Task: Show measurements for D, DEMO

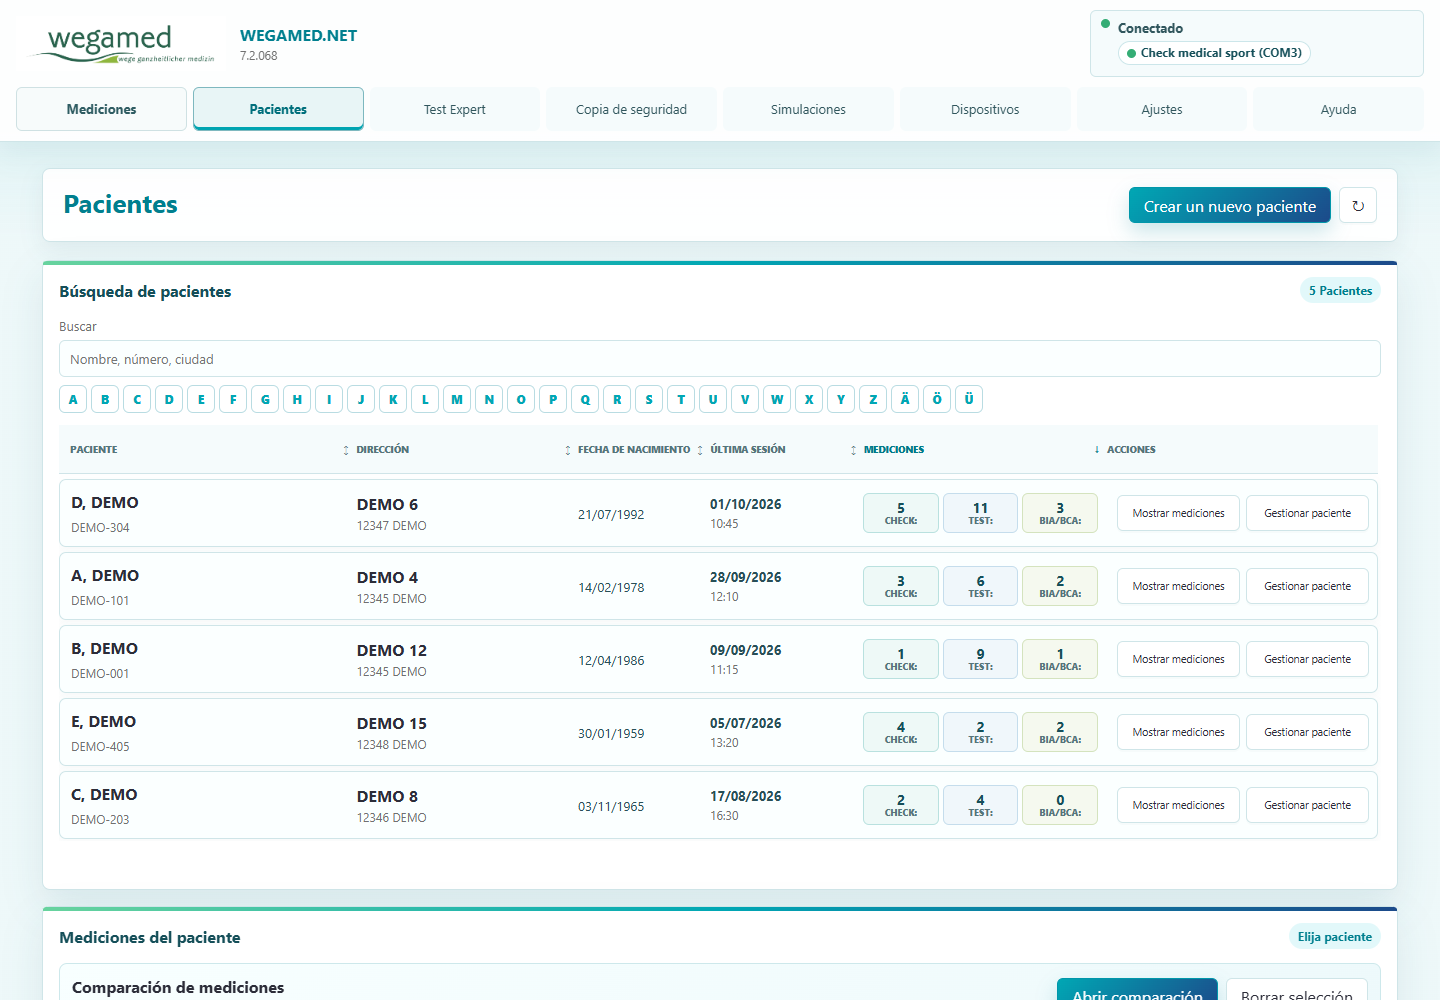Action: point(1178,513)
